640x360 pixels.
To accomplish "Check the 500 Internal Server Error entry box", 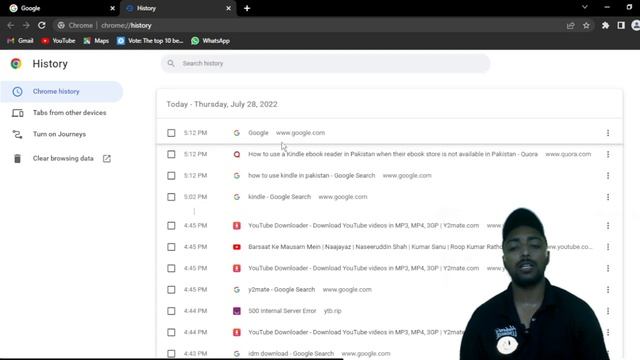I will 171,311.
